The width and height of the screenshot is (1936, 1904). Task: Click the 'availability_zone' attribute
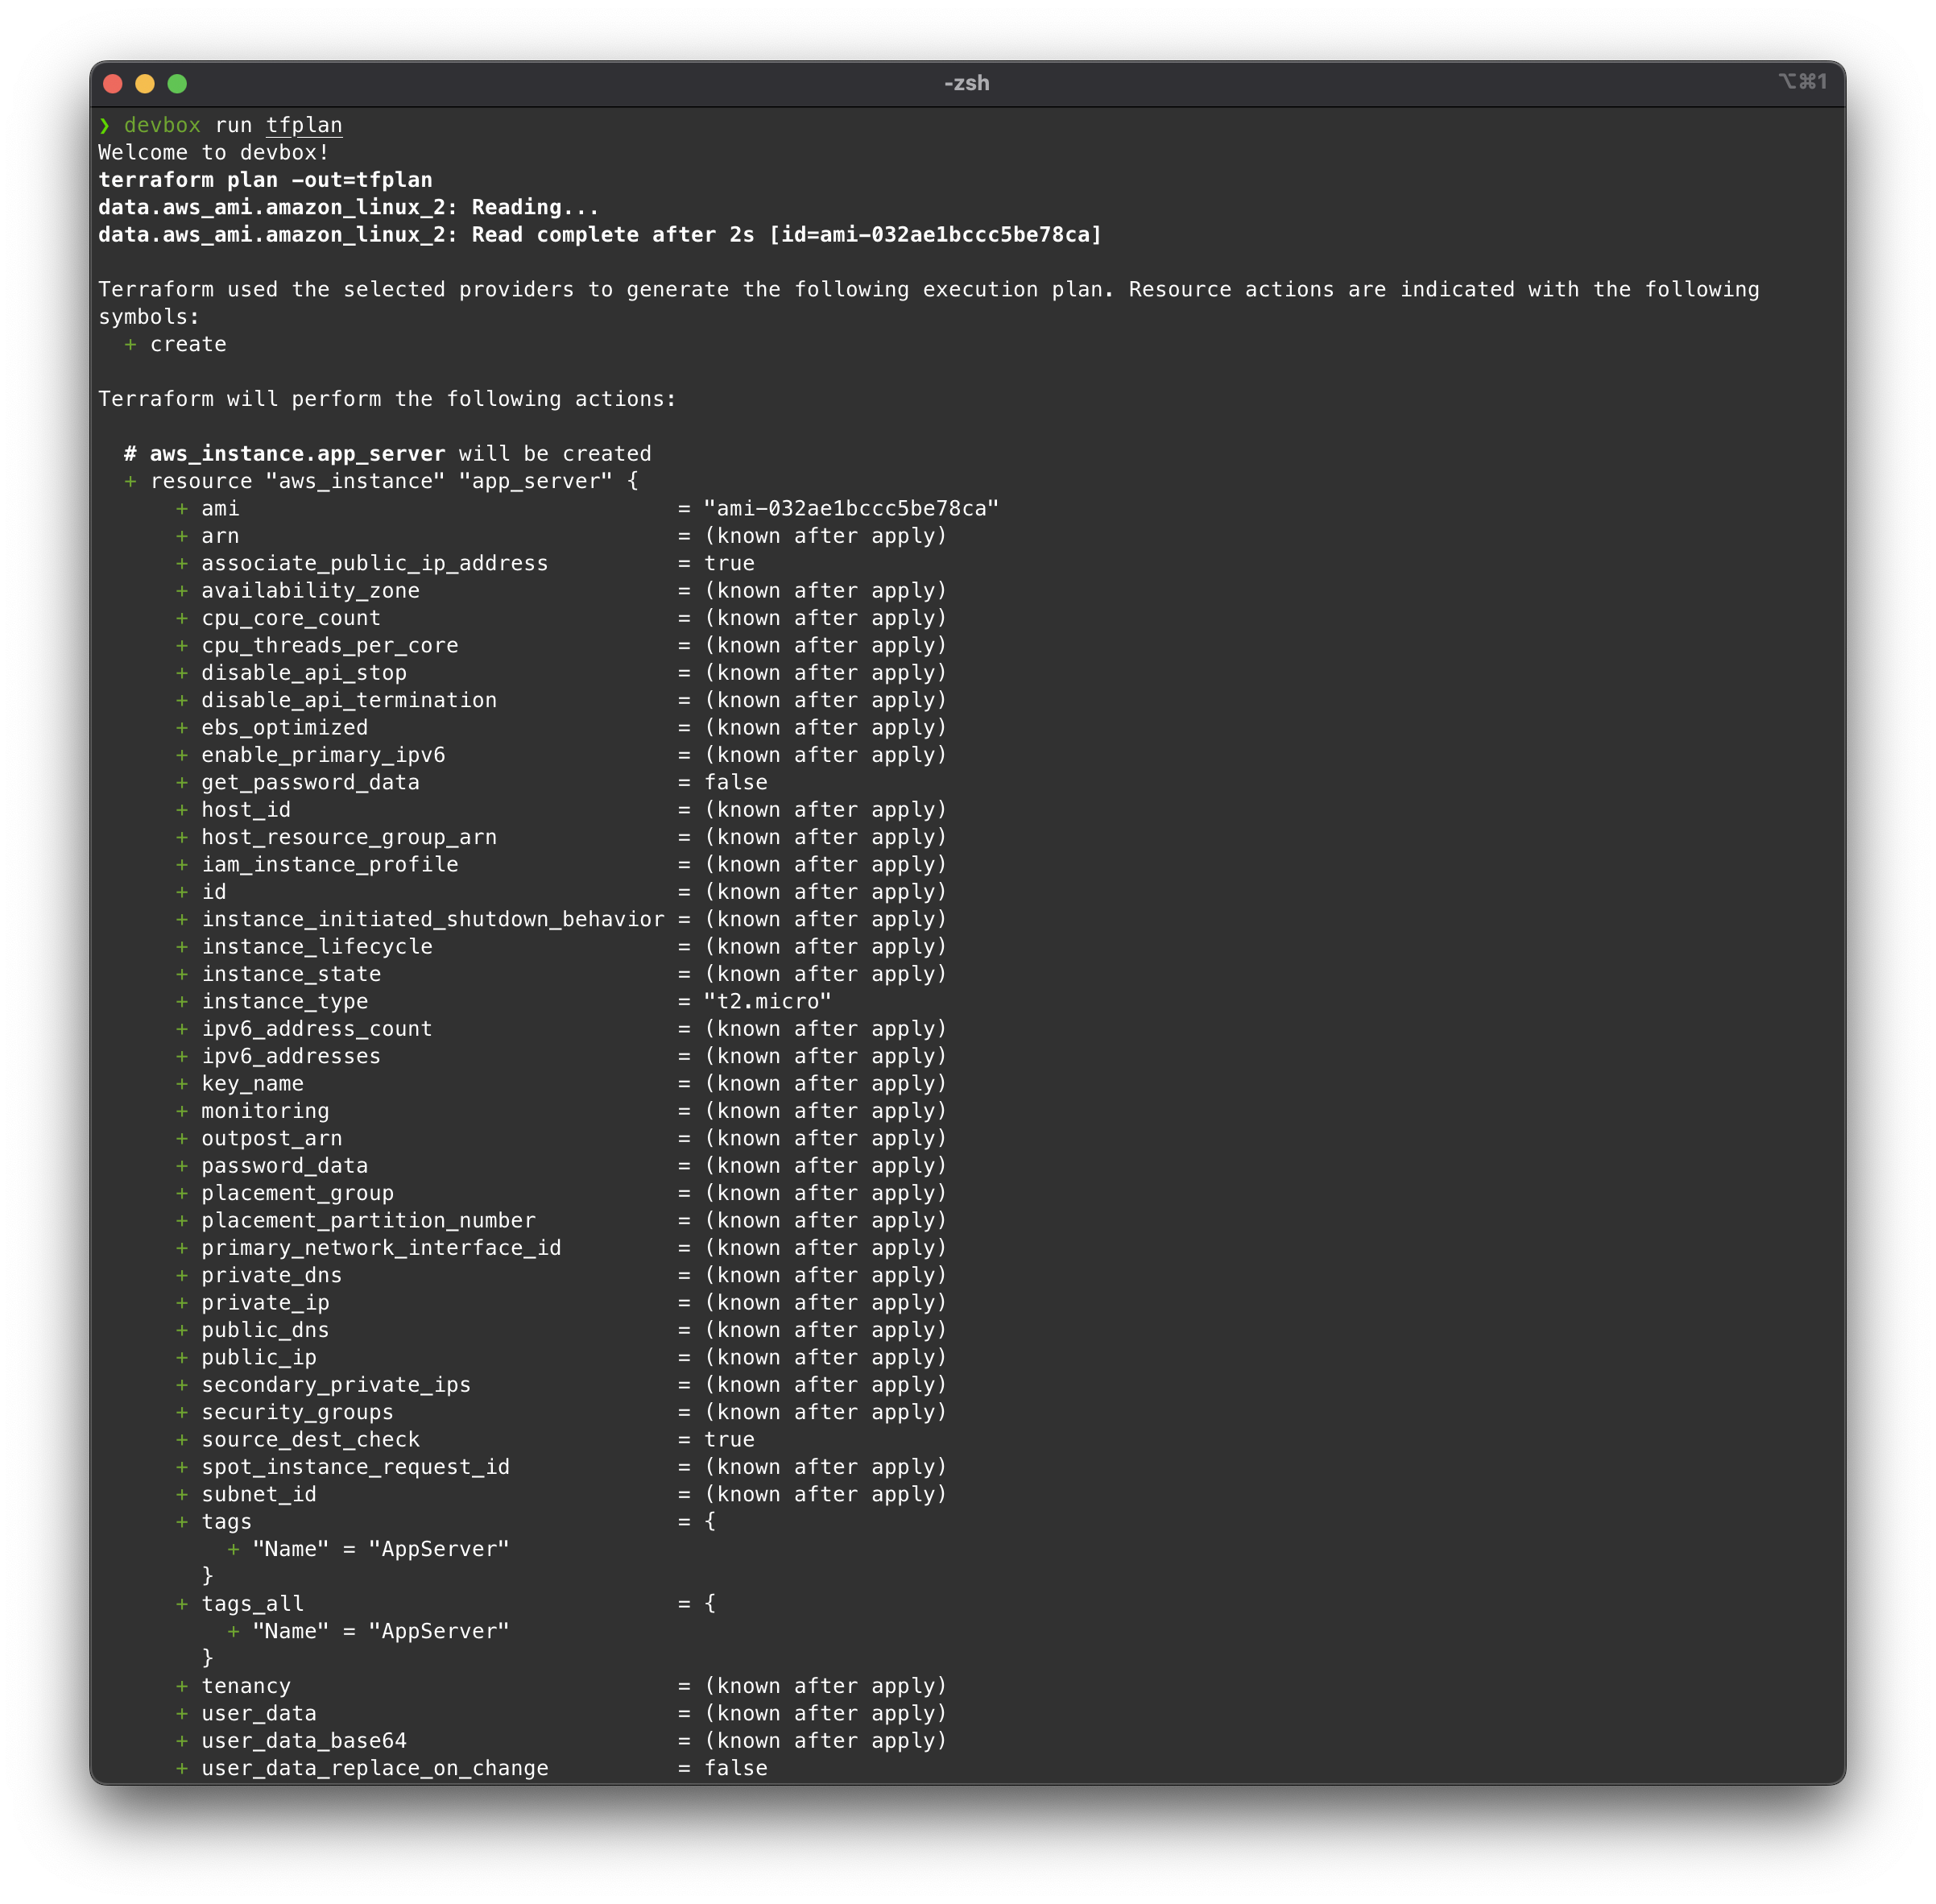311,591
